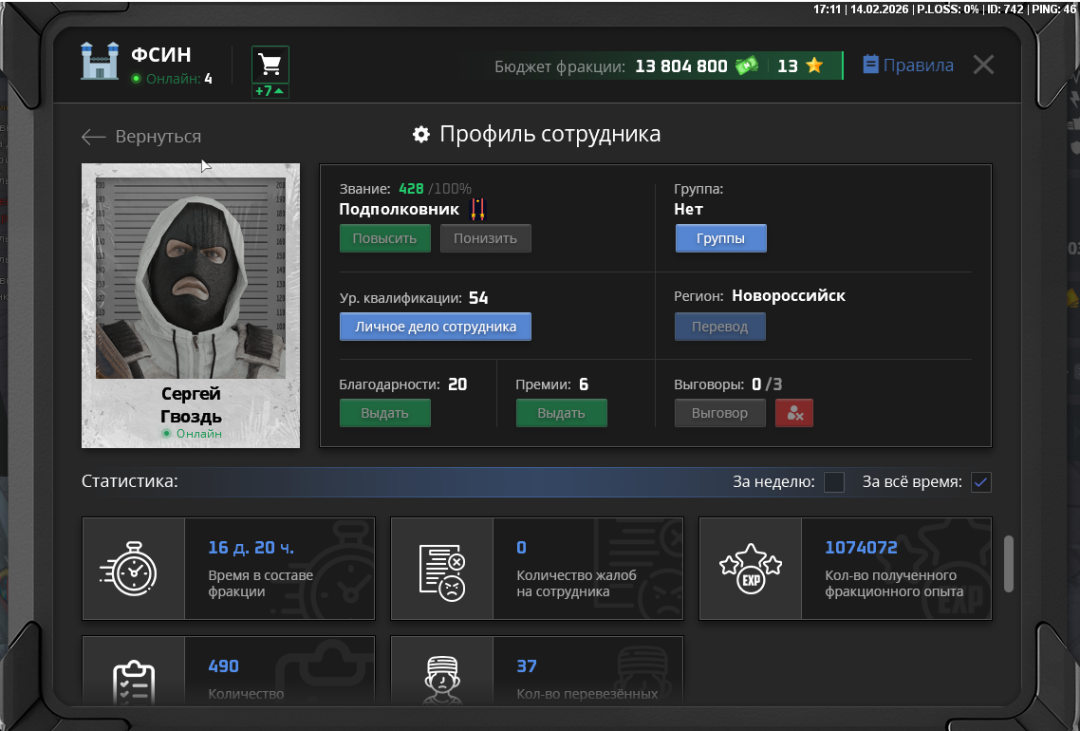
Task: Click the ФСИН castle faction icon
Action: click(x=100, y=62)
